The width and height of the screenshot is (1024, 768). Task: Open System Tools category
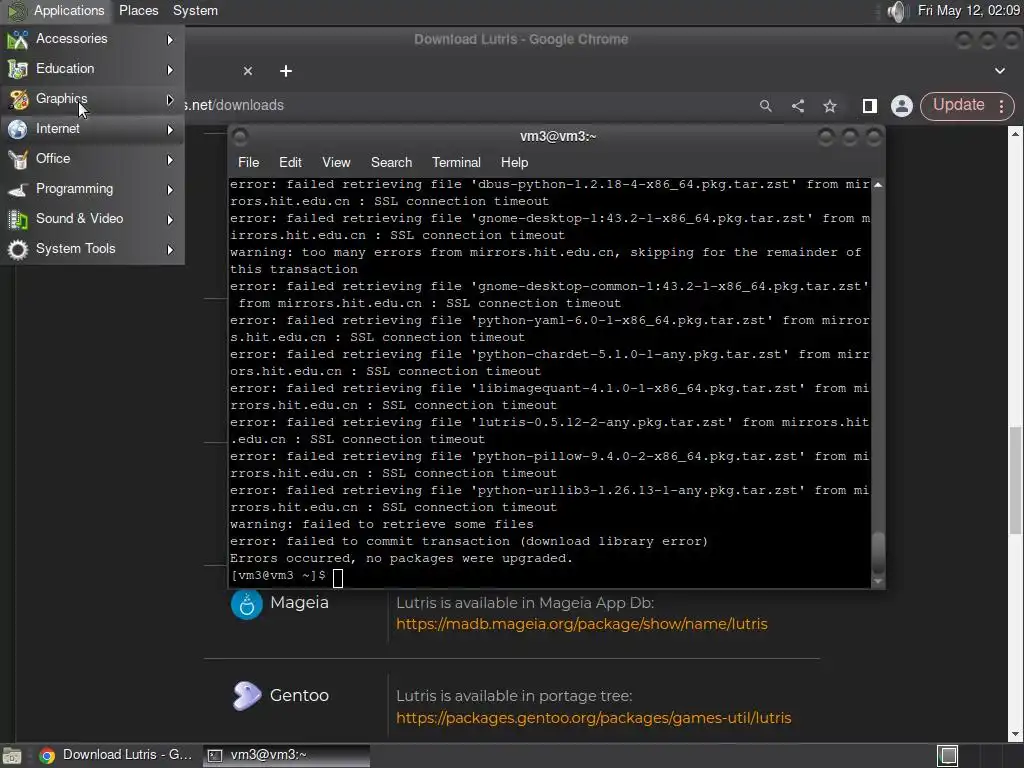[91, 249]
